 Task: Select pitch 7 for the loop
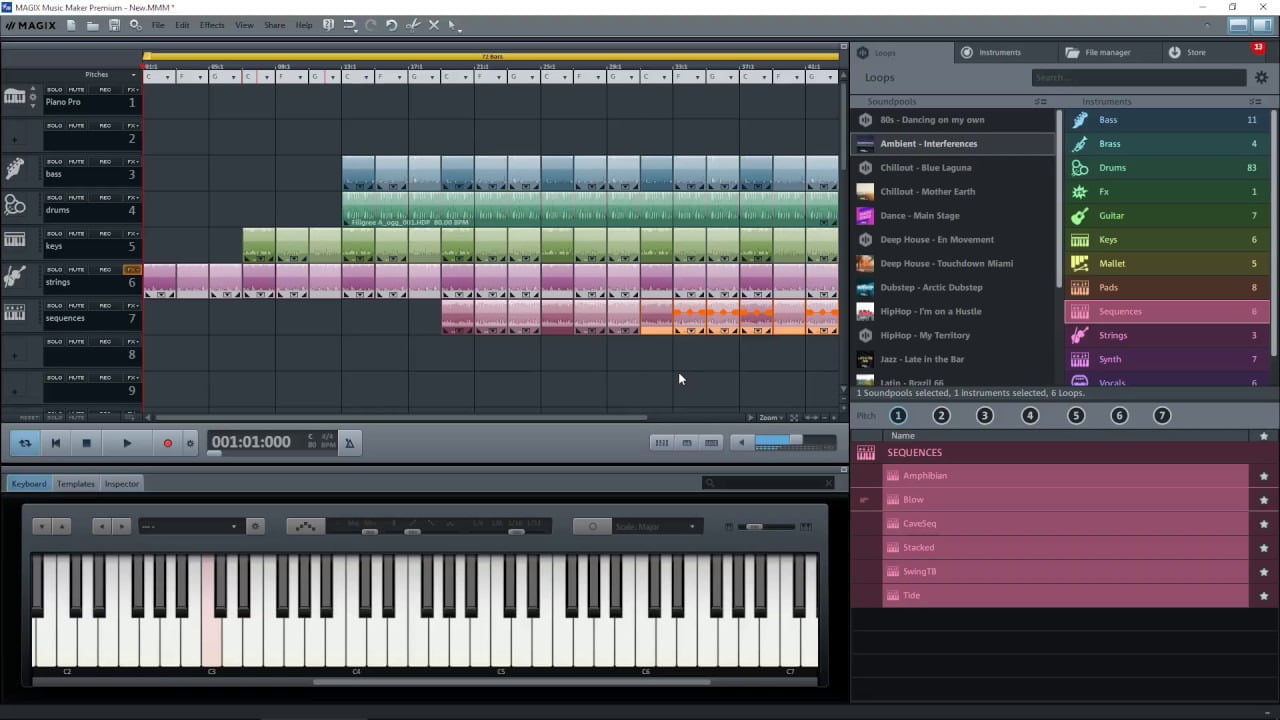[x=1162, y=416]
